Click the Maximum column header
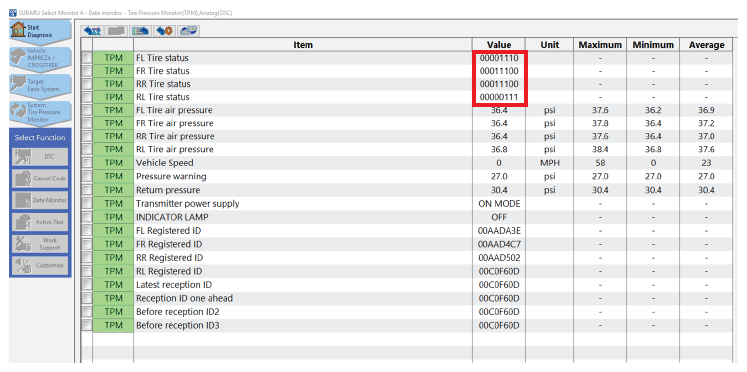This screenshot has width=747, height=372. click(x=600, y=45)
